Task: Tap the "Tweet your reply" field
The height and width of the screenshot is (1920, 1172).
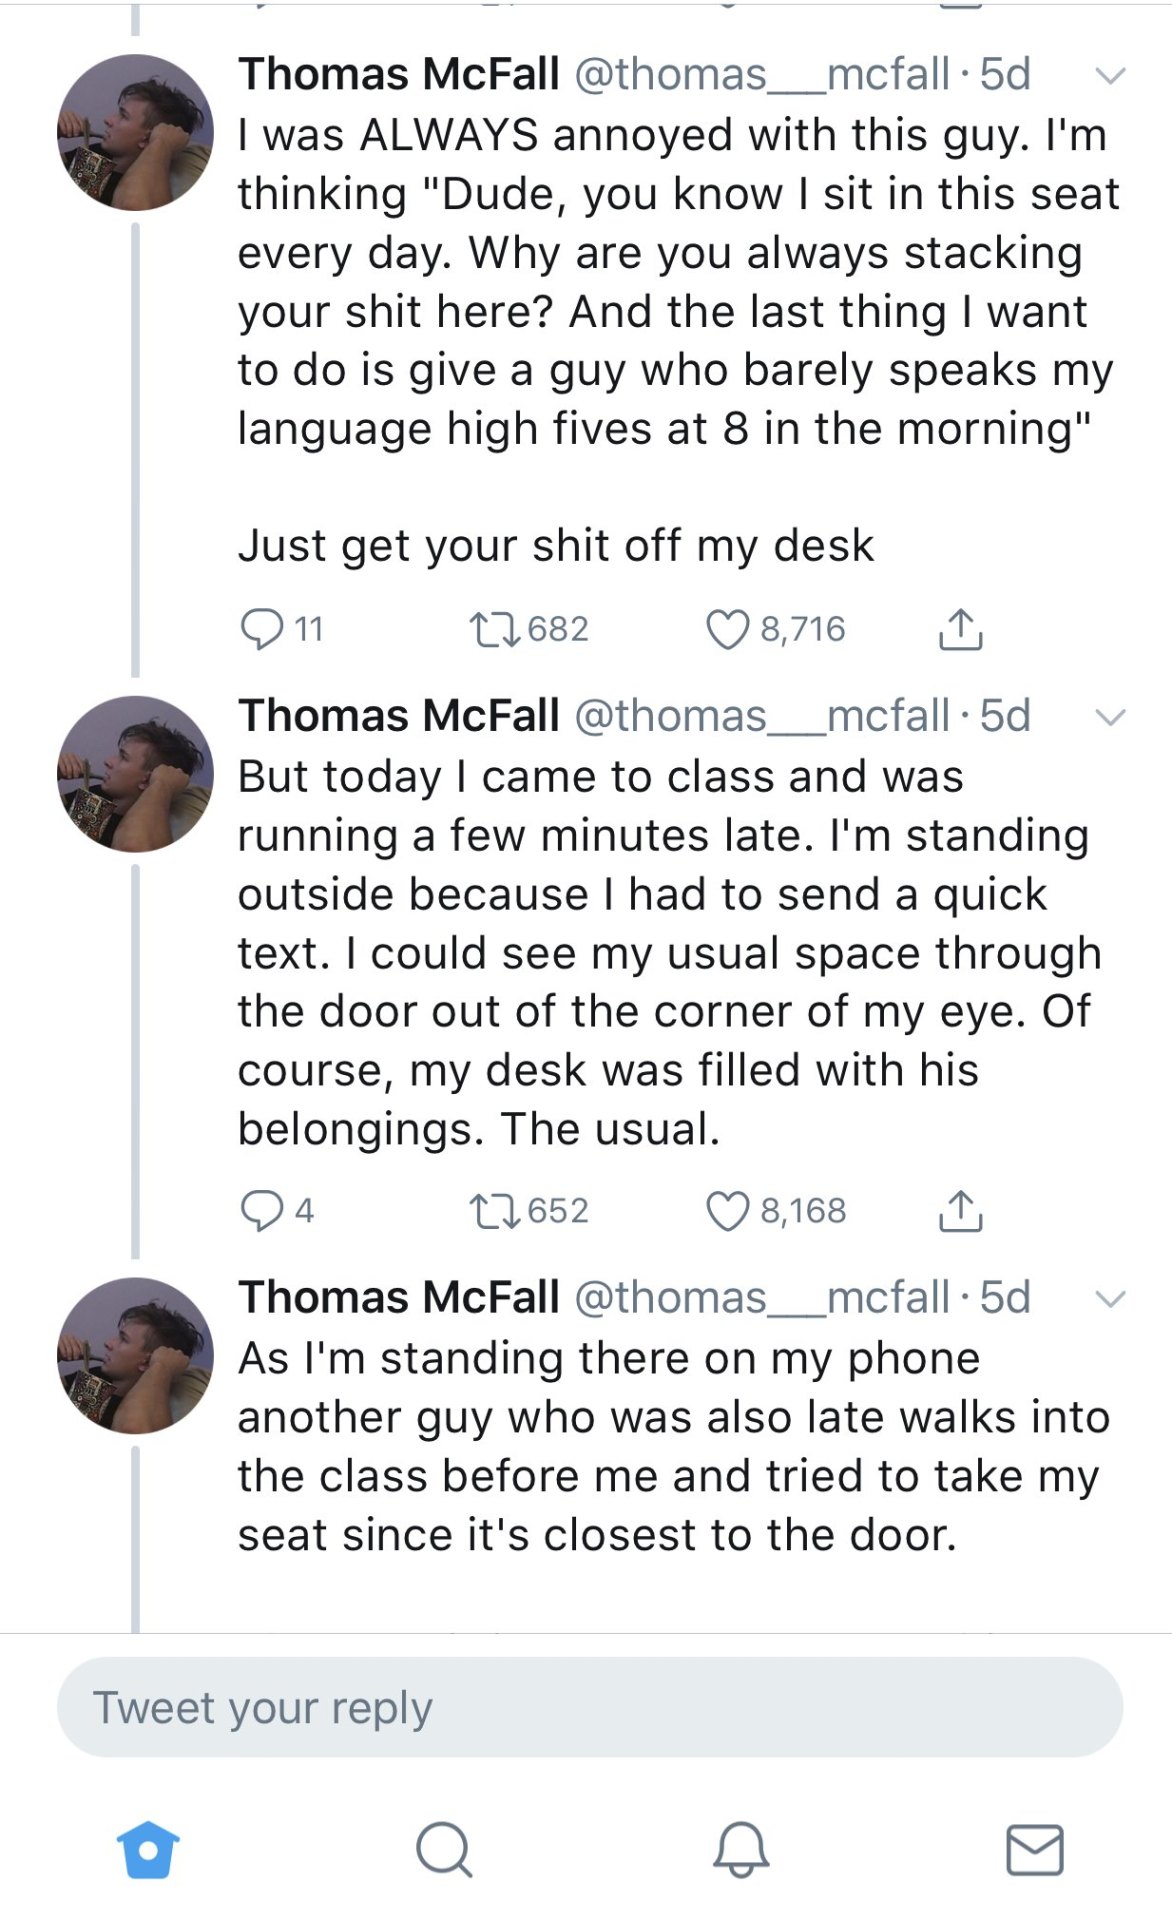Action: tap(589, 1707)
